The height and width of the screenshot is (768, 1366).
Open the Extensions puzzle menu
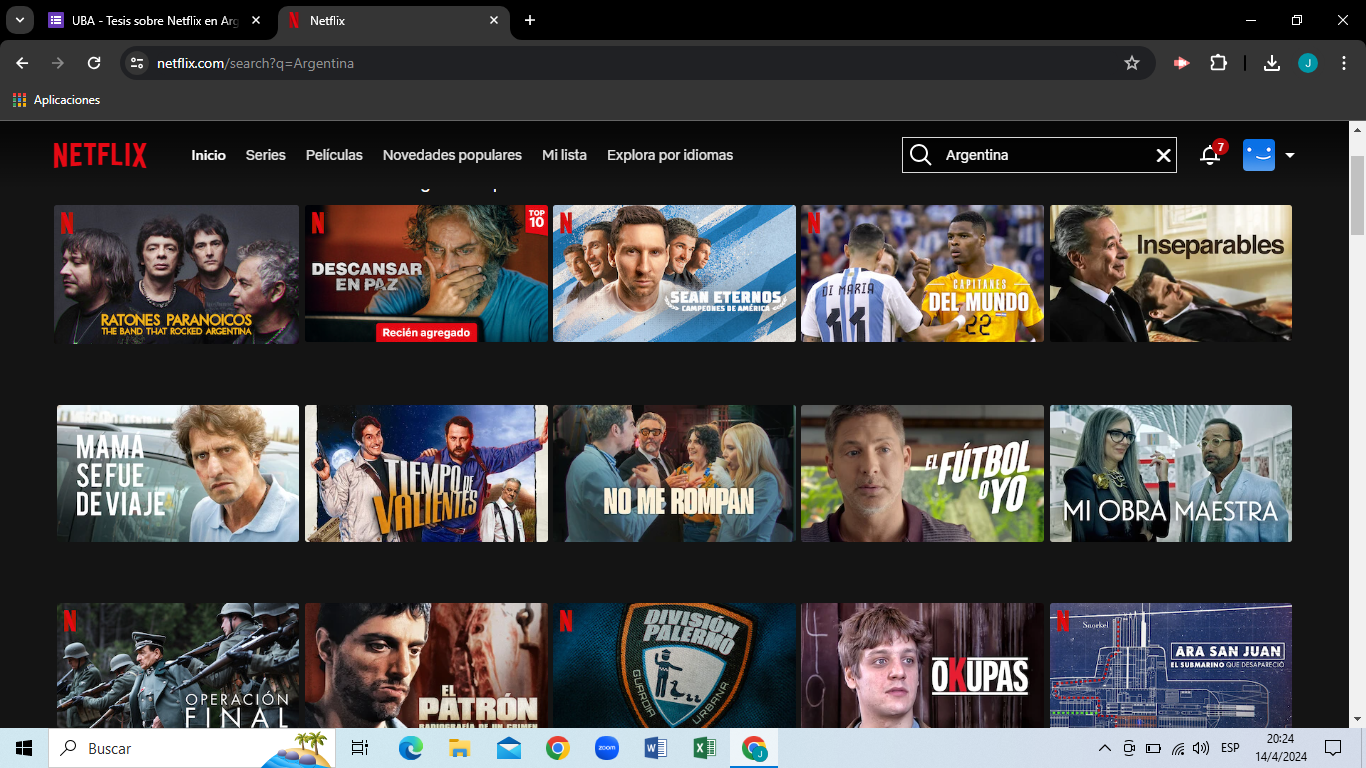[1218, 63]
